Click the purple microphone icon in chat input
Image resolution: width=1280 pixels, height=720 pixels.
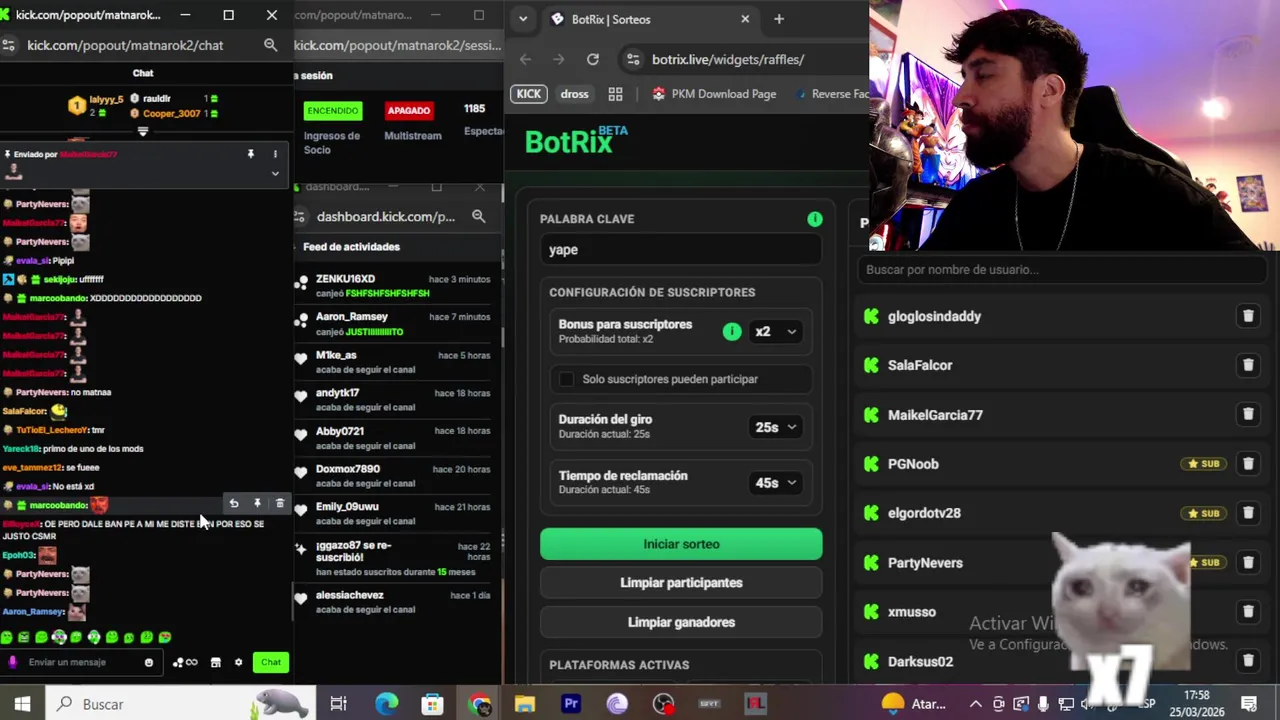[x=13, y=662]
